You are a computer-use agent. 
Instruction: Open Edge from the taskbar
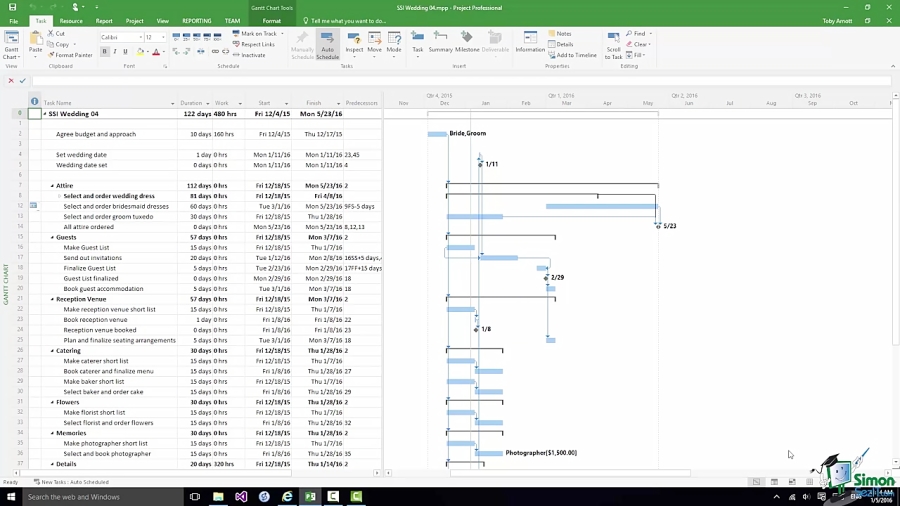click(287, 497)
